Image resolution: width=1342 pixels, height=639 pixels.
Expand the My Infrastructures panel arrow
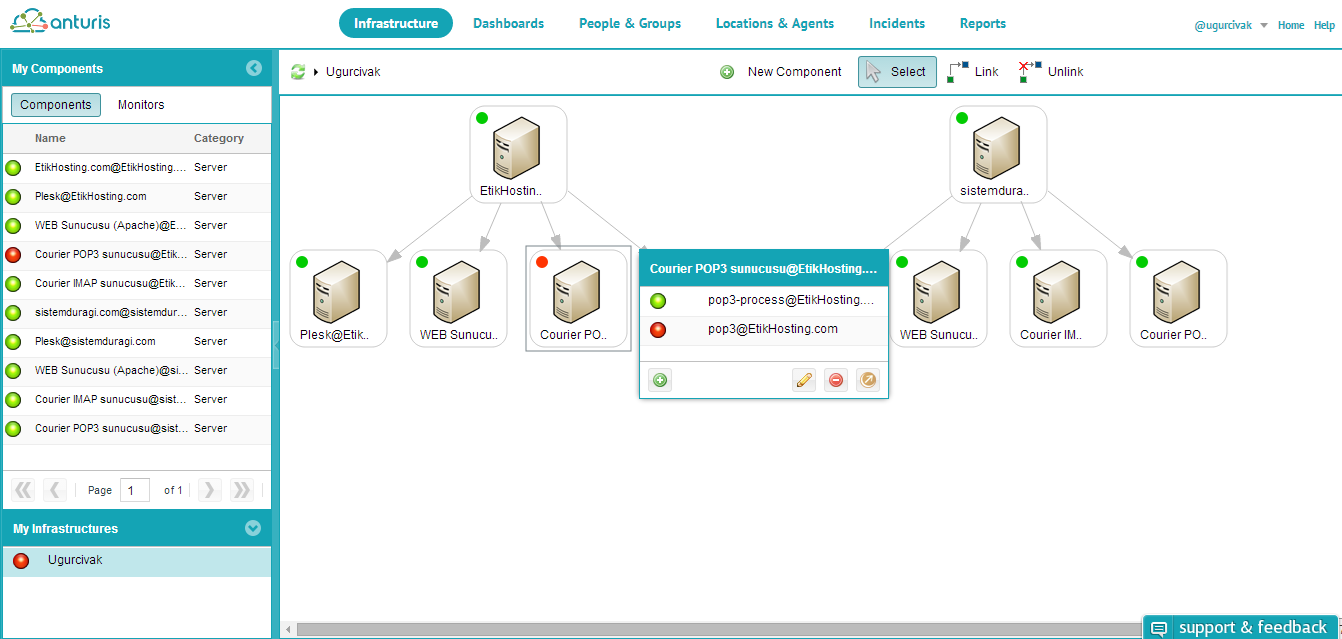254,528
